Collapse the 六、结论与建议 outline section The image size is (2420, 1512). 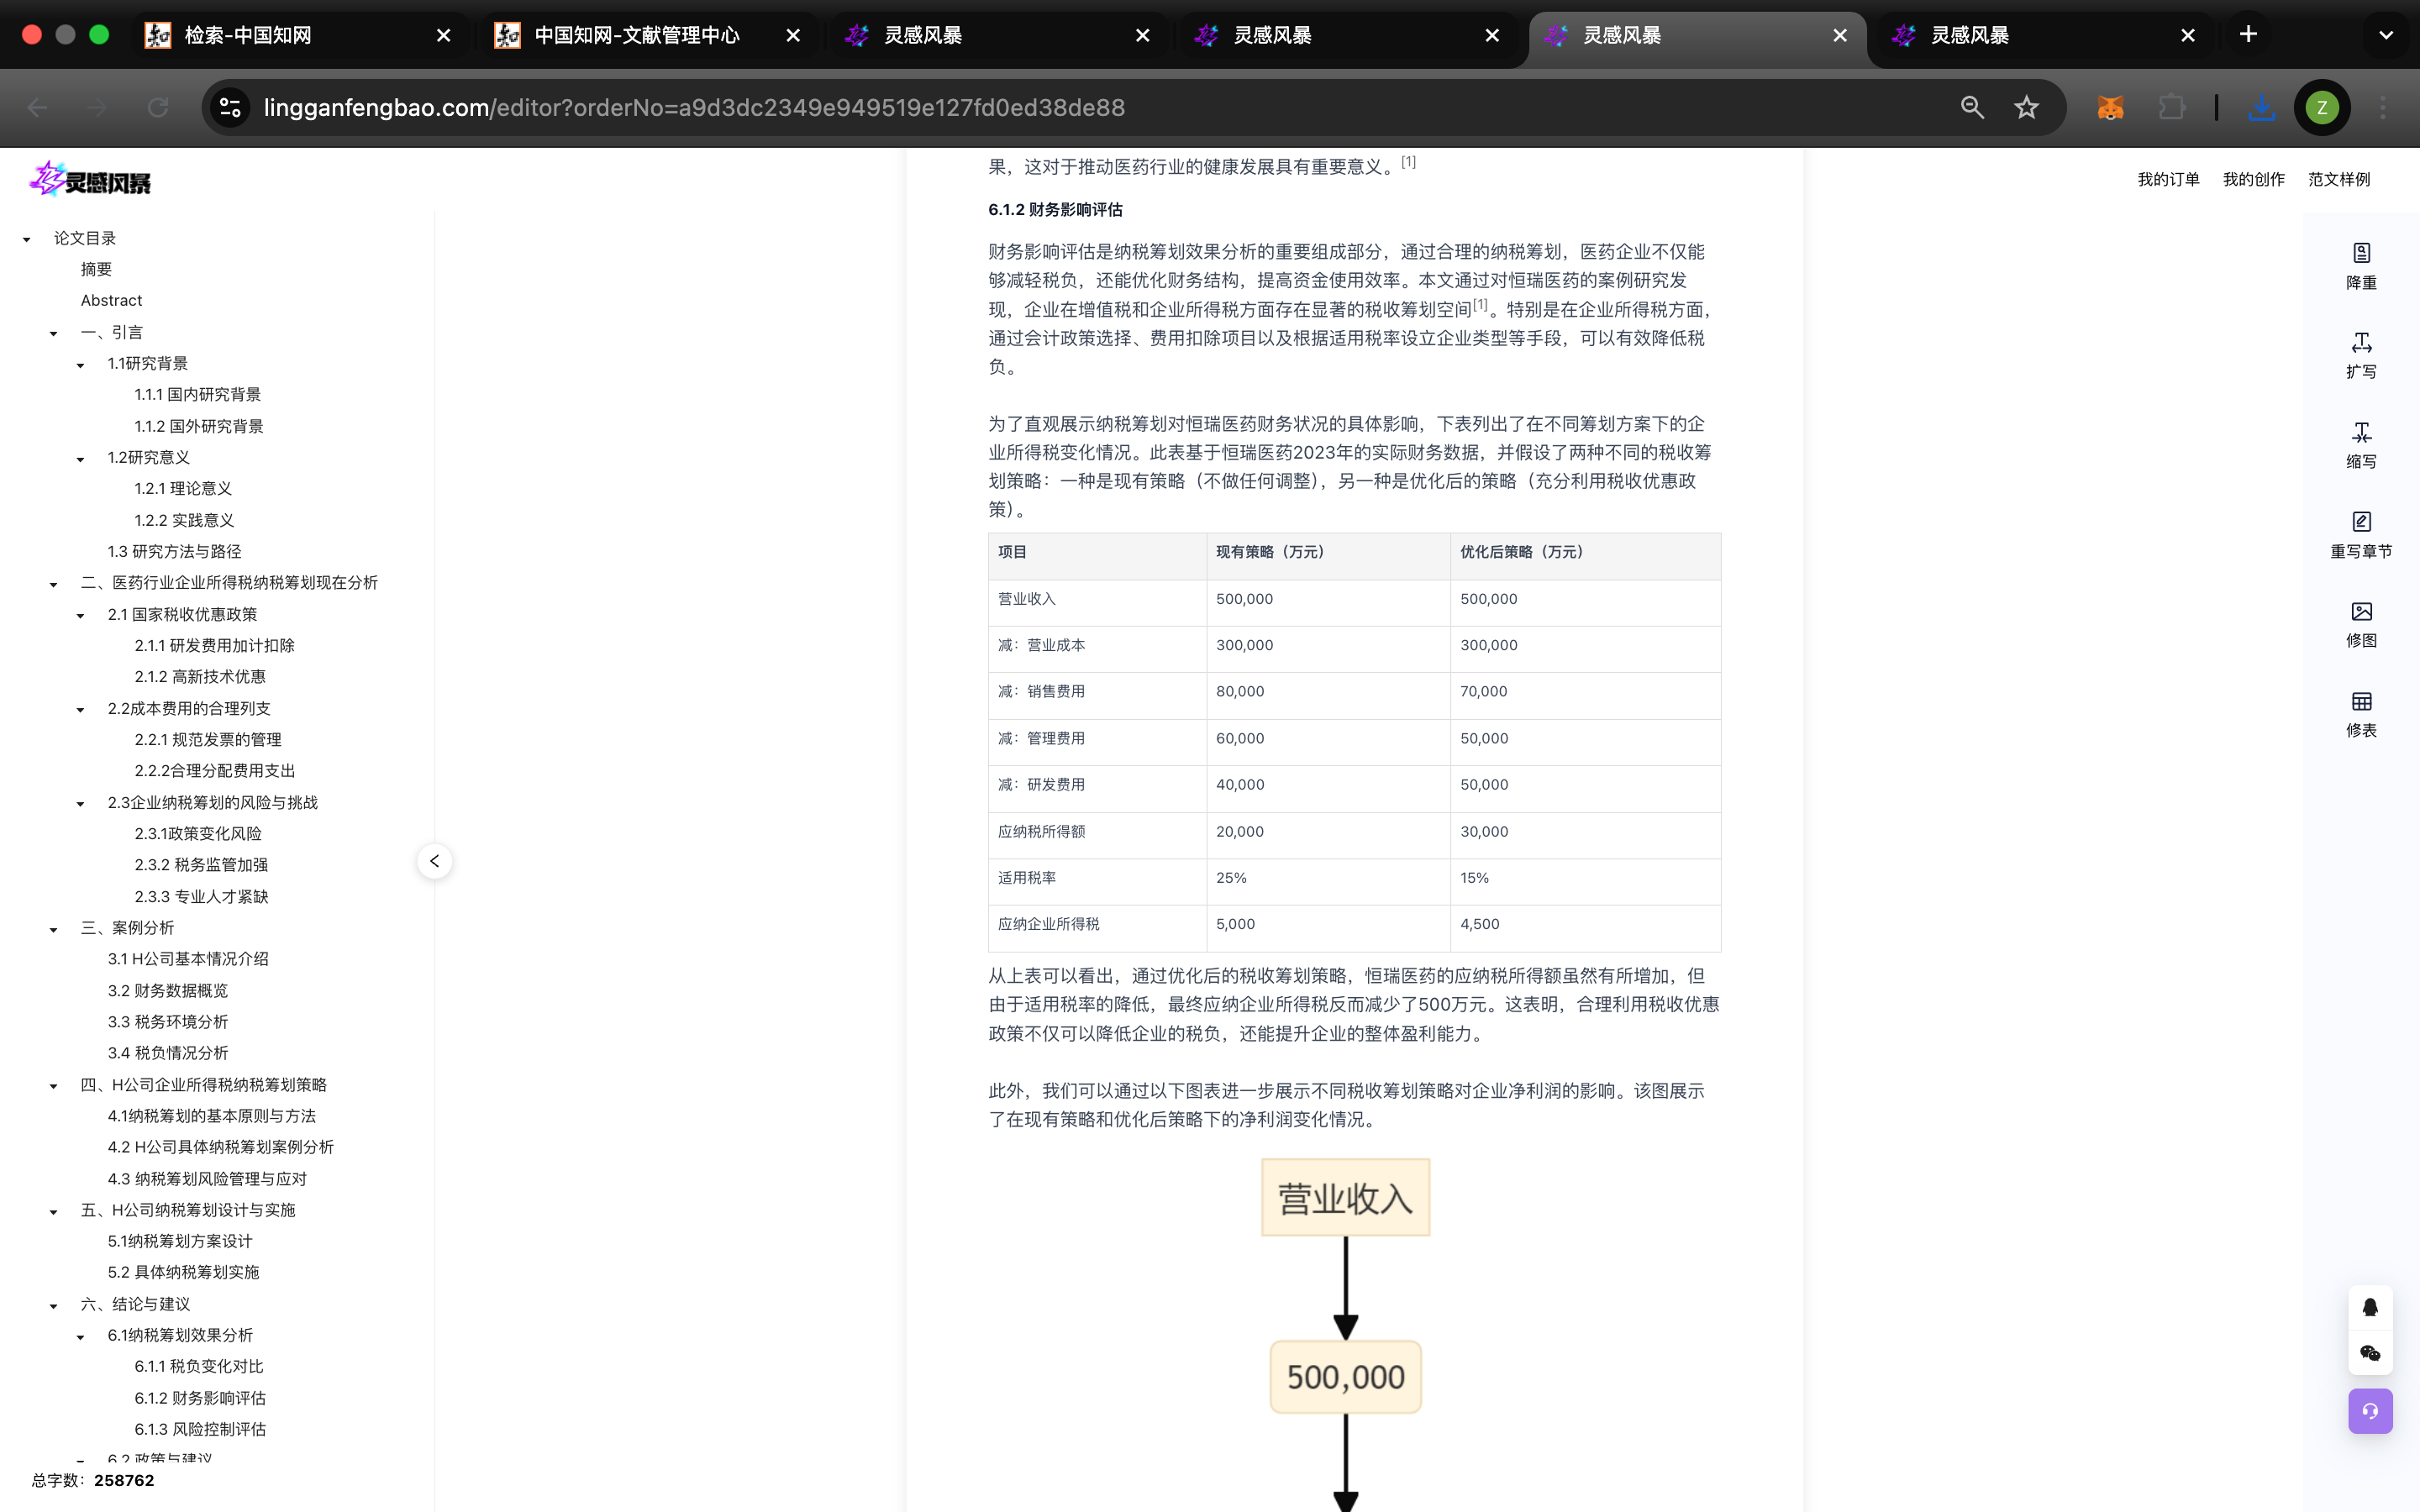pyautogui.click(x=54, y=1305)
